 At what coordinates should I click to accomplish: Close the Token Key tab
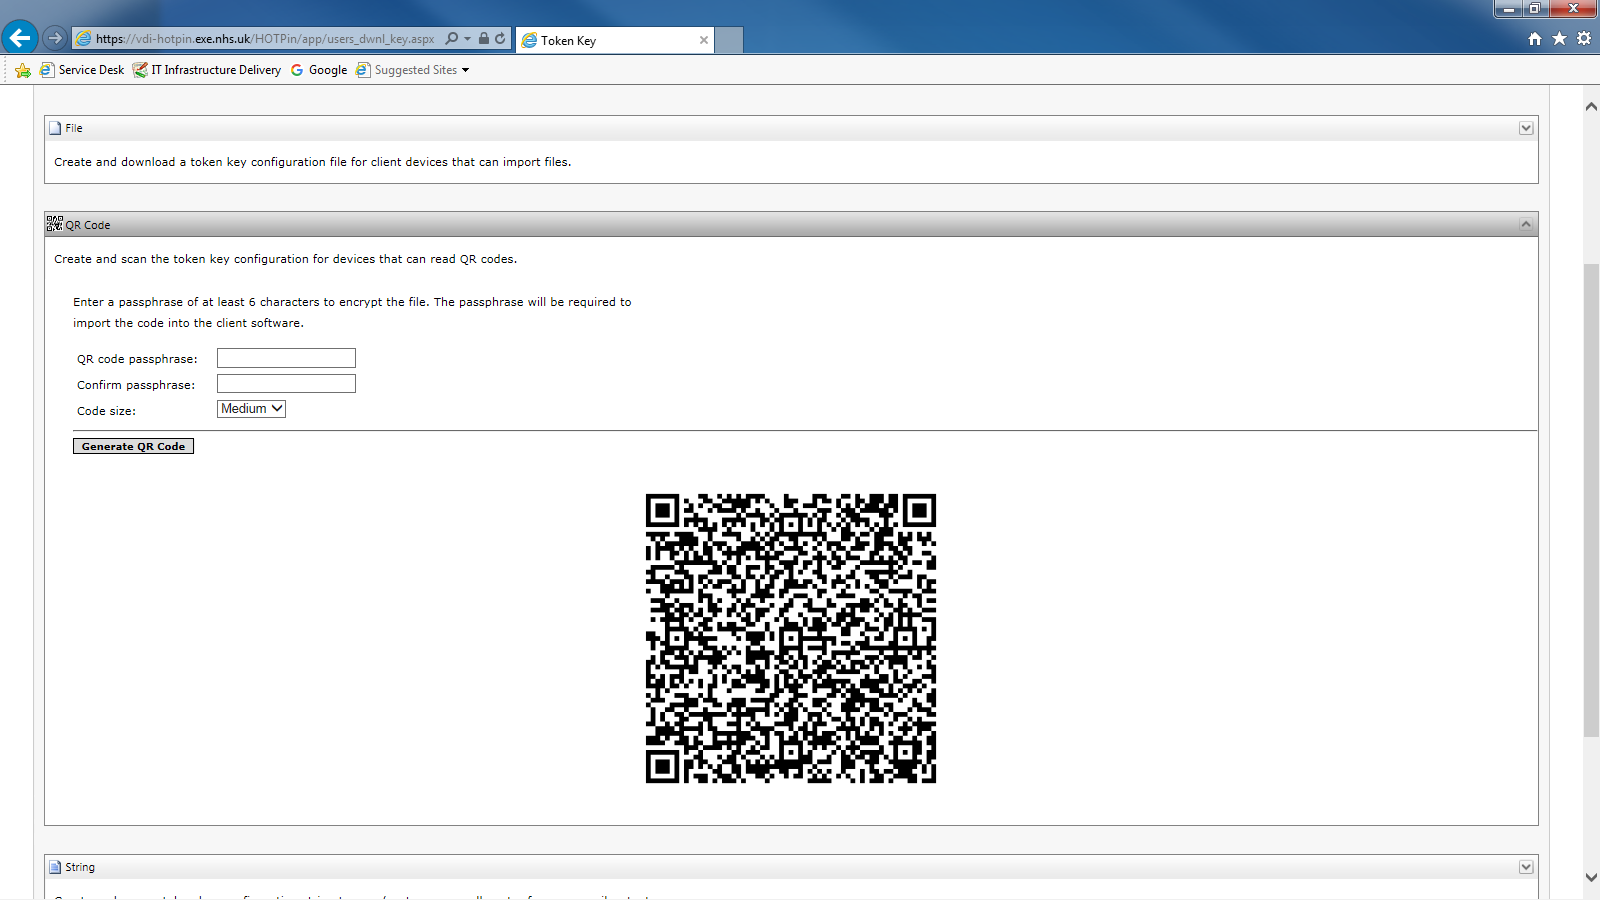704,40
